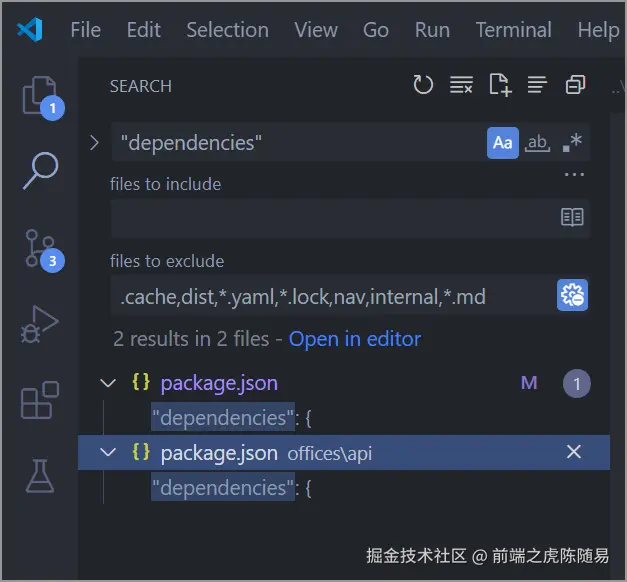This screenshot has width=627, height=582.
Task: Open the Testing flask icon
Action: tap(40, 476)
